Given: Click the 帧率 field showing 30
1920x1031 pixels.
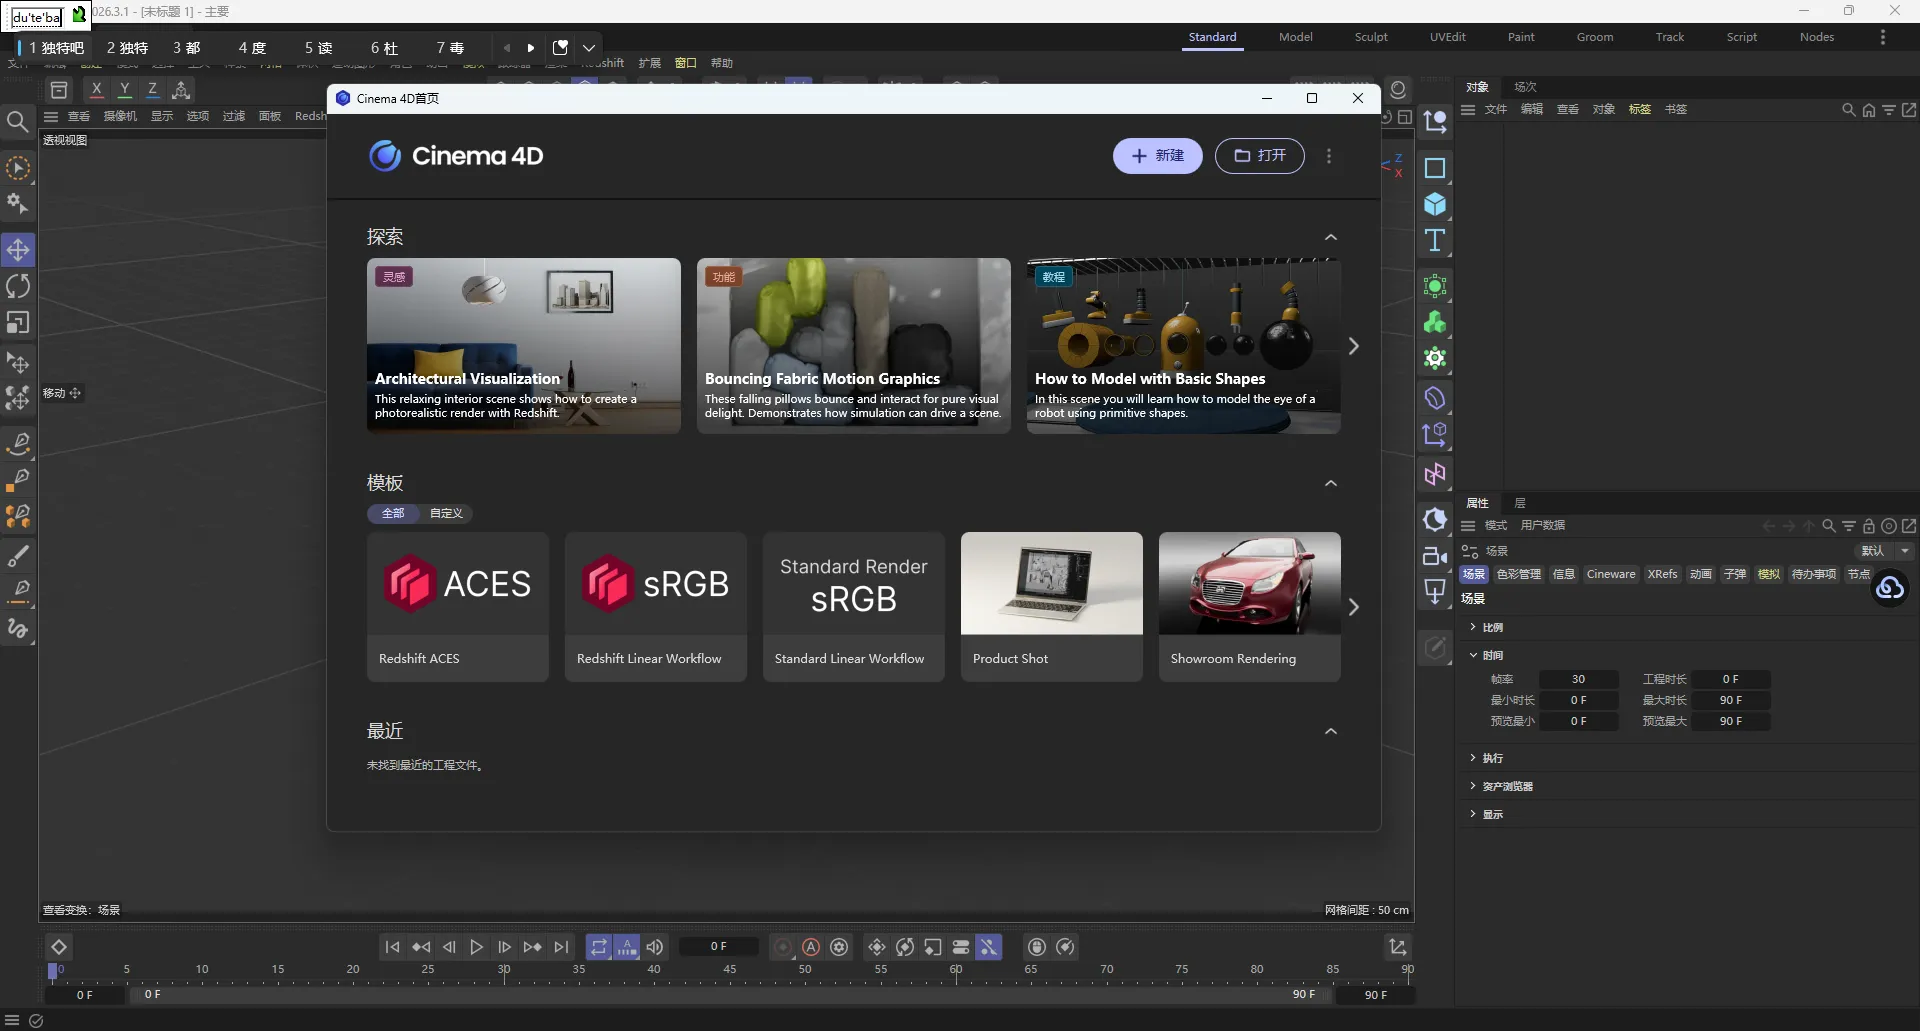Looking at the screenshot, I should [x=1578, y=680].
